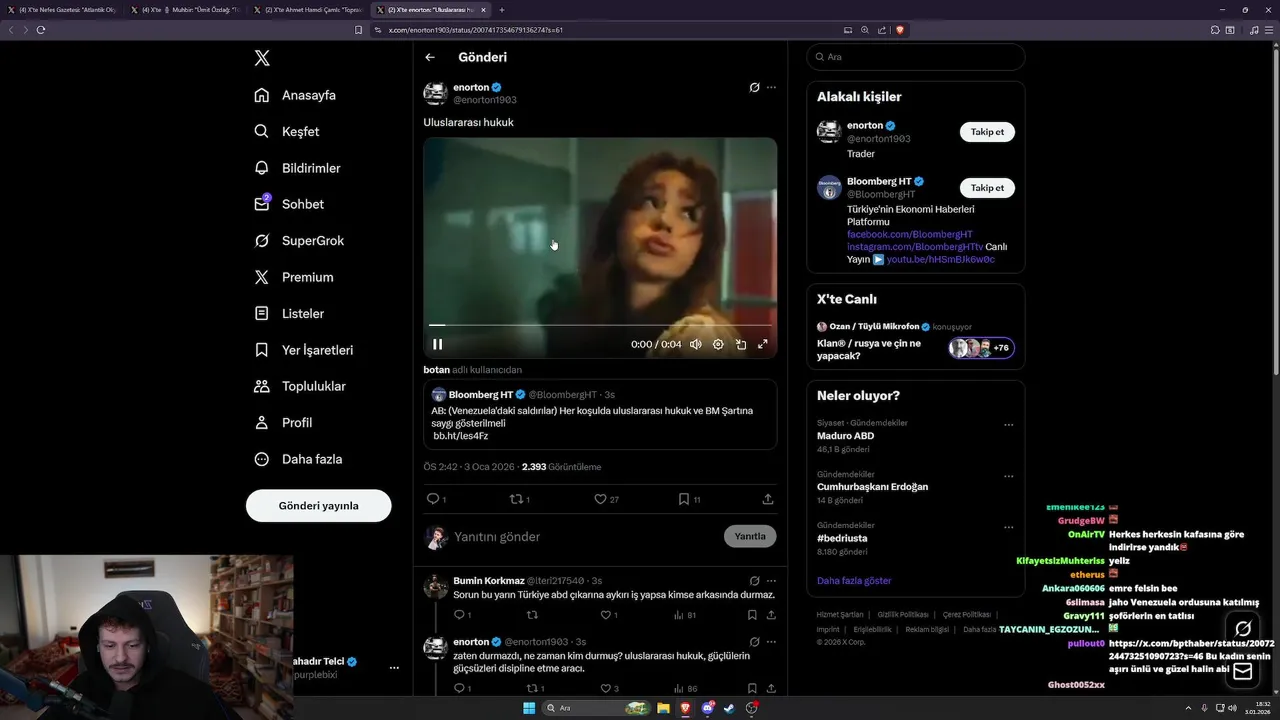This screenshot has height=720, width=1280.
Task: Open Listeler in sidebar
Action: [289, 313]
